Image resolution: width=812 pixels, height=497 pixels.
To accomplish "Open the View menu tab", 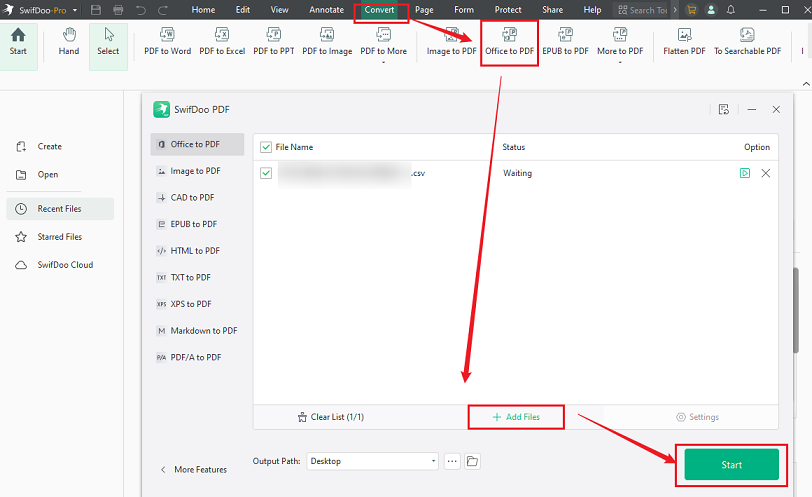I will click(x=279, y=10).
